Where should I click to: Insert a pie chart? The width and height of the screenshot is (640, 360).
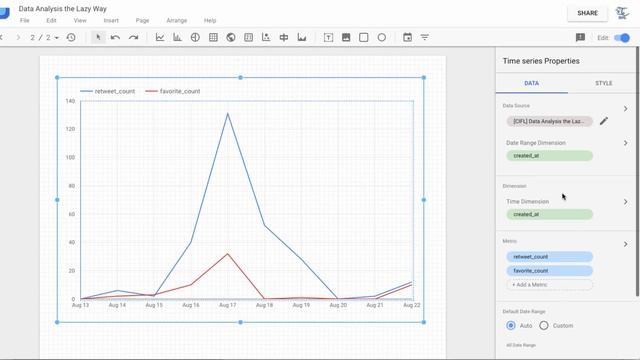[195, 38]
